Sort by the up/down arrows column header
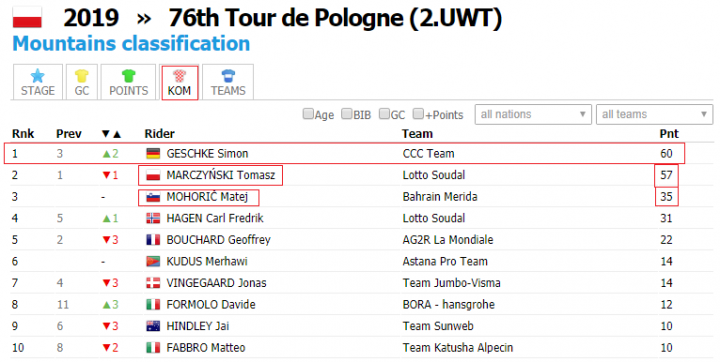This screenshot has width=720, height=362. click(111, 134)
